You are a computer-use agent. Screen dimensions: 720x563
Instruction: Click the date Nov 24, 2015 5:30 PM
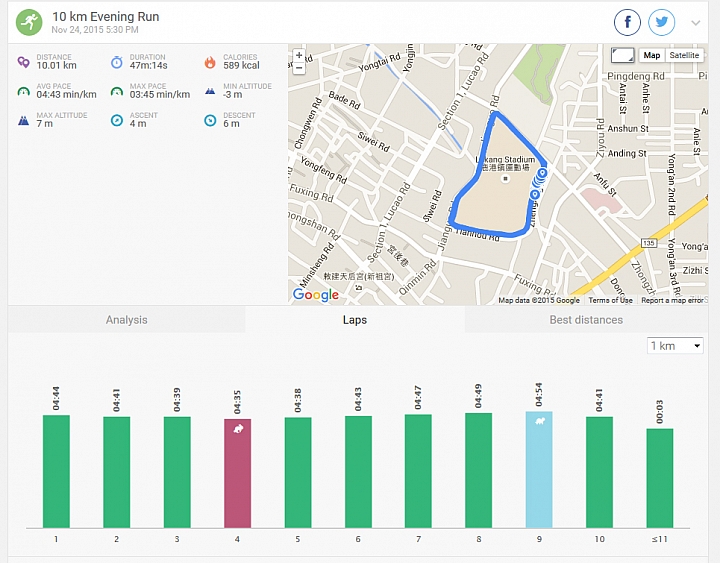pos(95,30)
